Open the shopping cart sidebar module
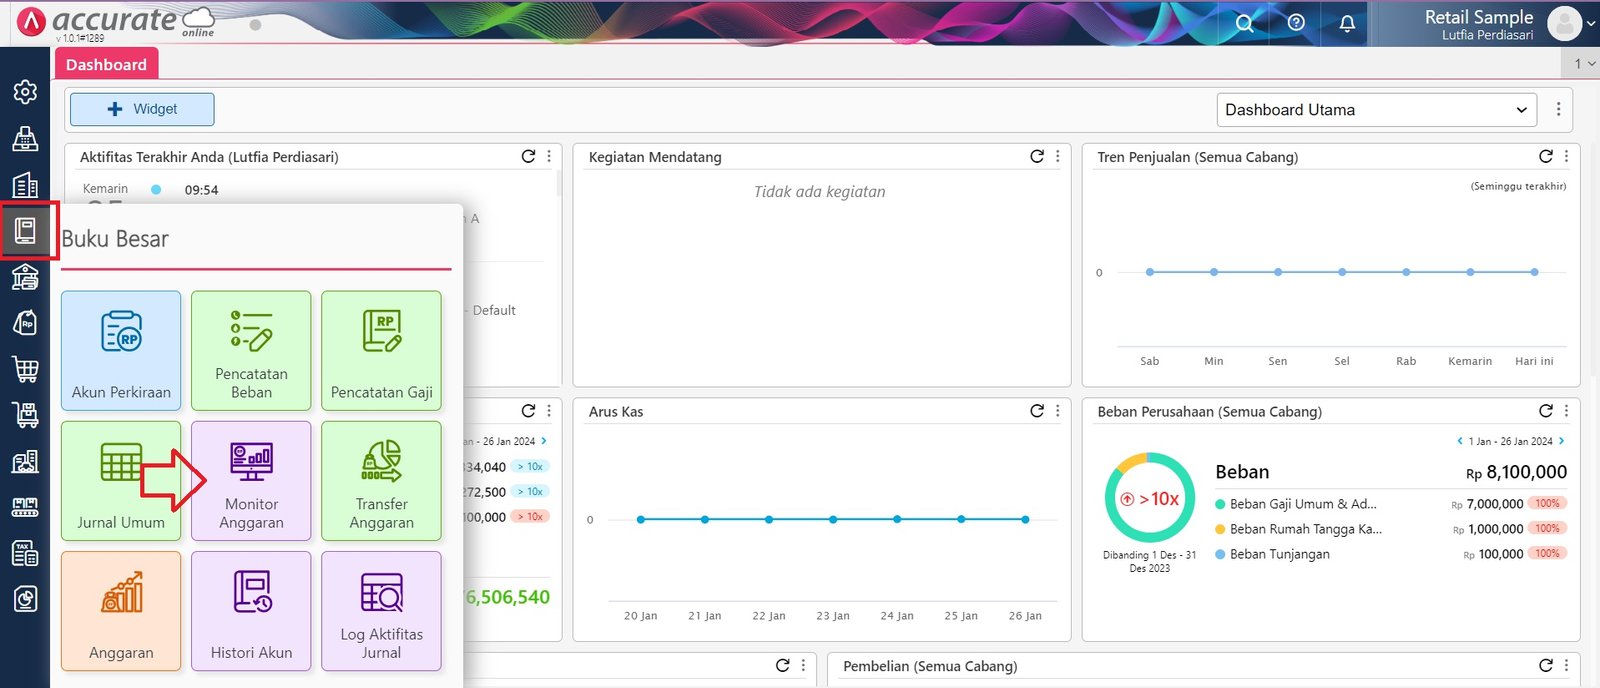Viewport: 1600px width, 688px height. [25, 369]
